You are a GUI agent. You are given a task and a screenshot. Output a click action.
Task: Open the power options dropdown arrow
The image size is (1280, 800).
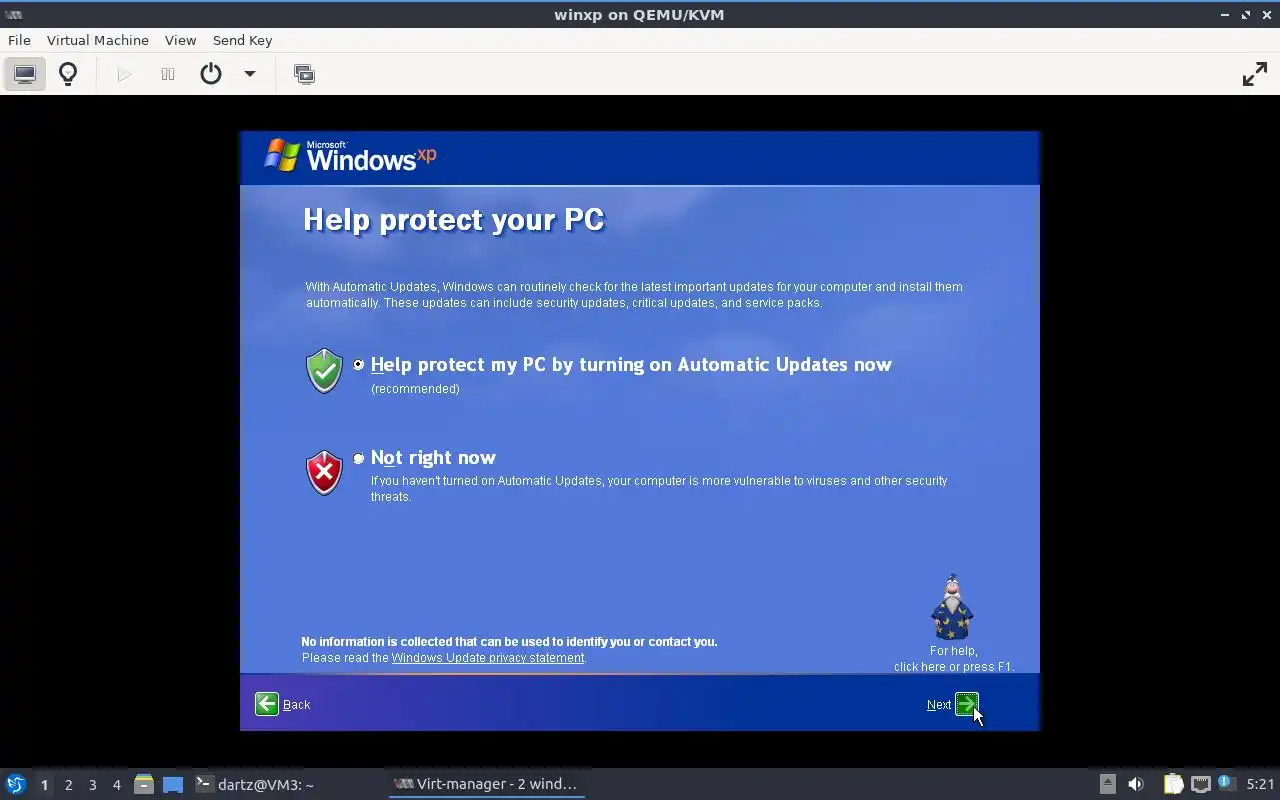[x=250, y=74]
